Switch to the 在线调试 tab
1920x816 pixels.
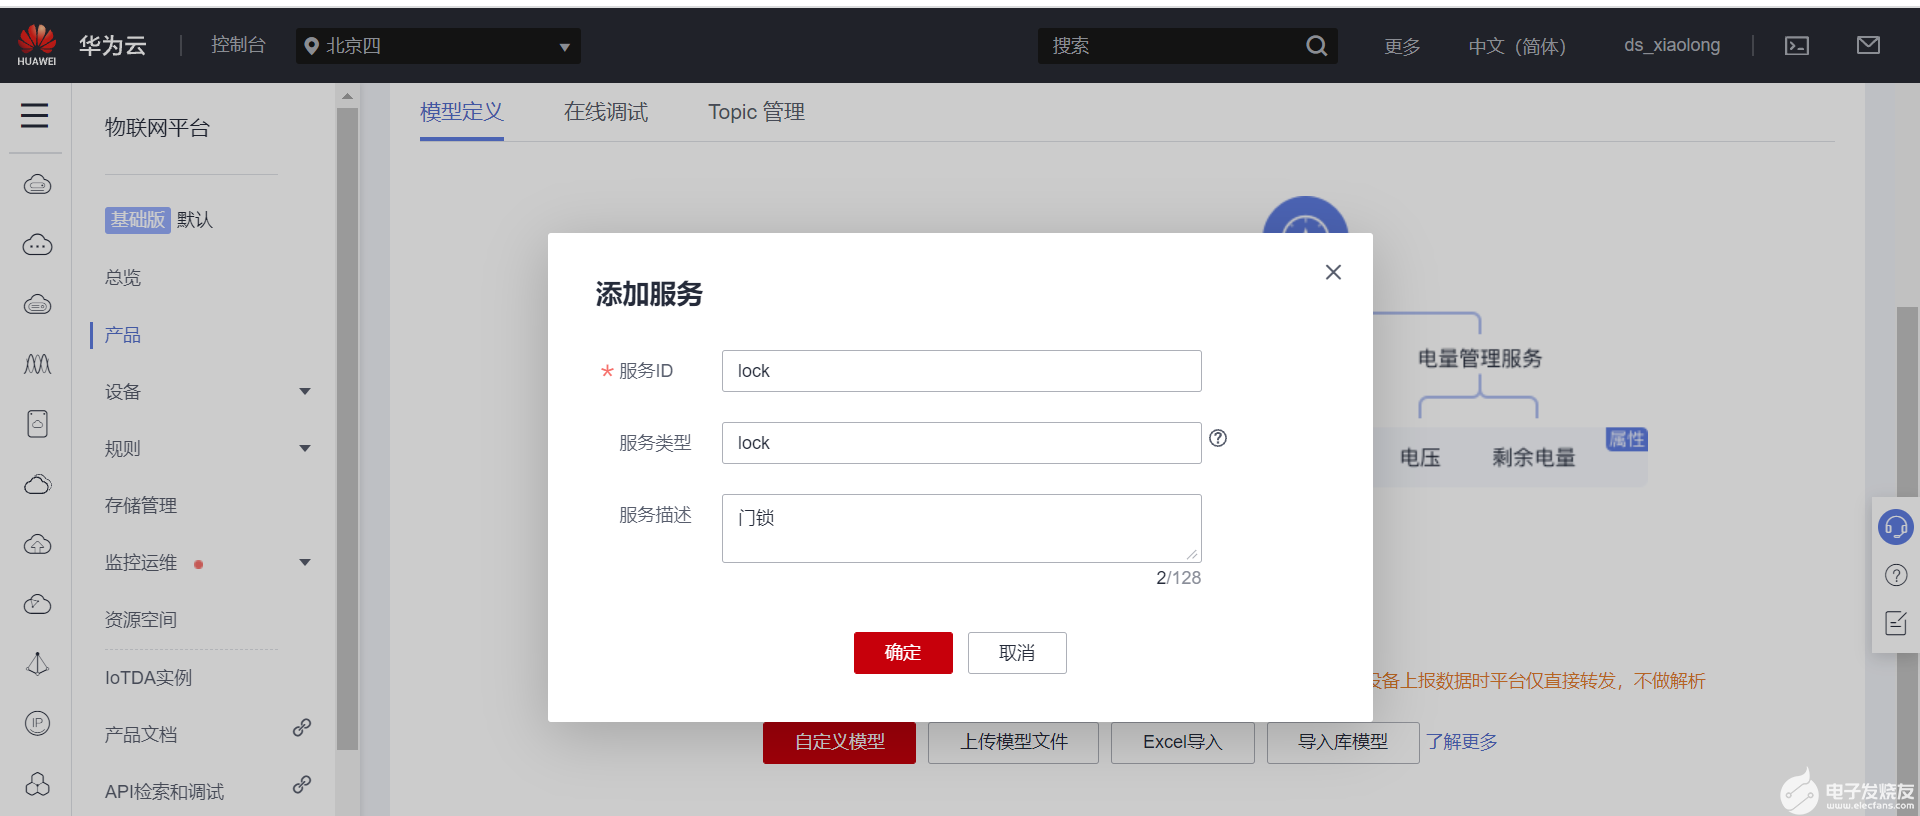606,112
